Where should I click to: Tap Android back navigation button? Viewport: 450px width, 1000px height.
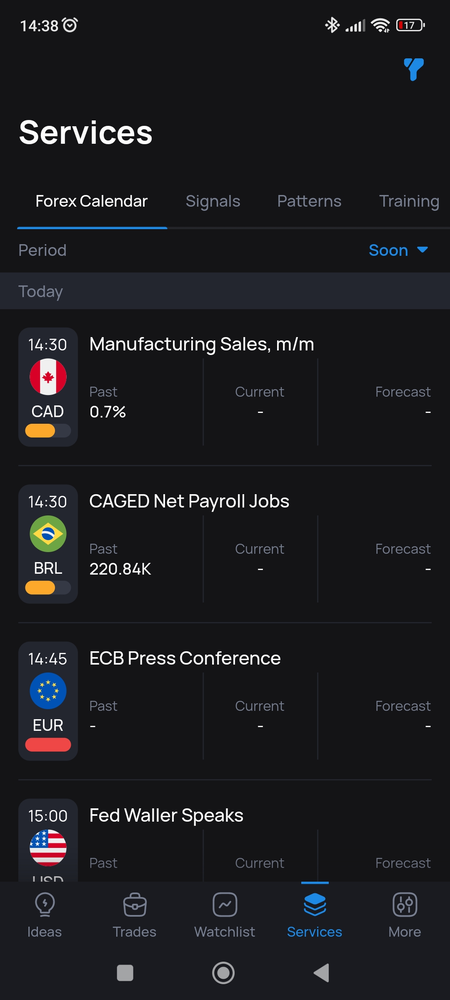(x=321, y=973)
